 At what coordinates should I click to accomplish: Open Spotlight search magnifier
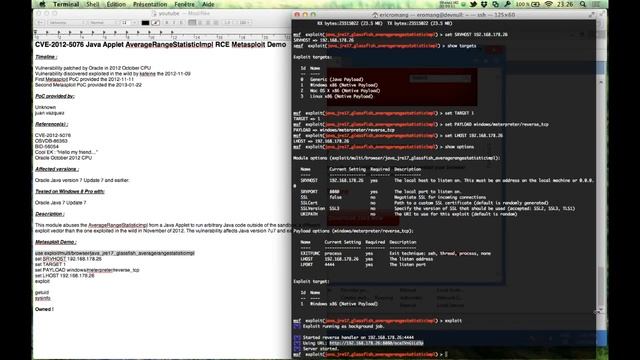coord(583,4)
